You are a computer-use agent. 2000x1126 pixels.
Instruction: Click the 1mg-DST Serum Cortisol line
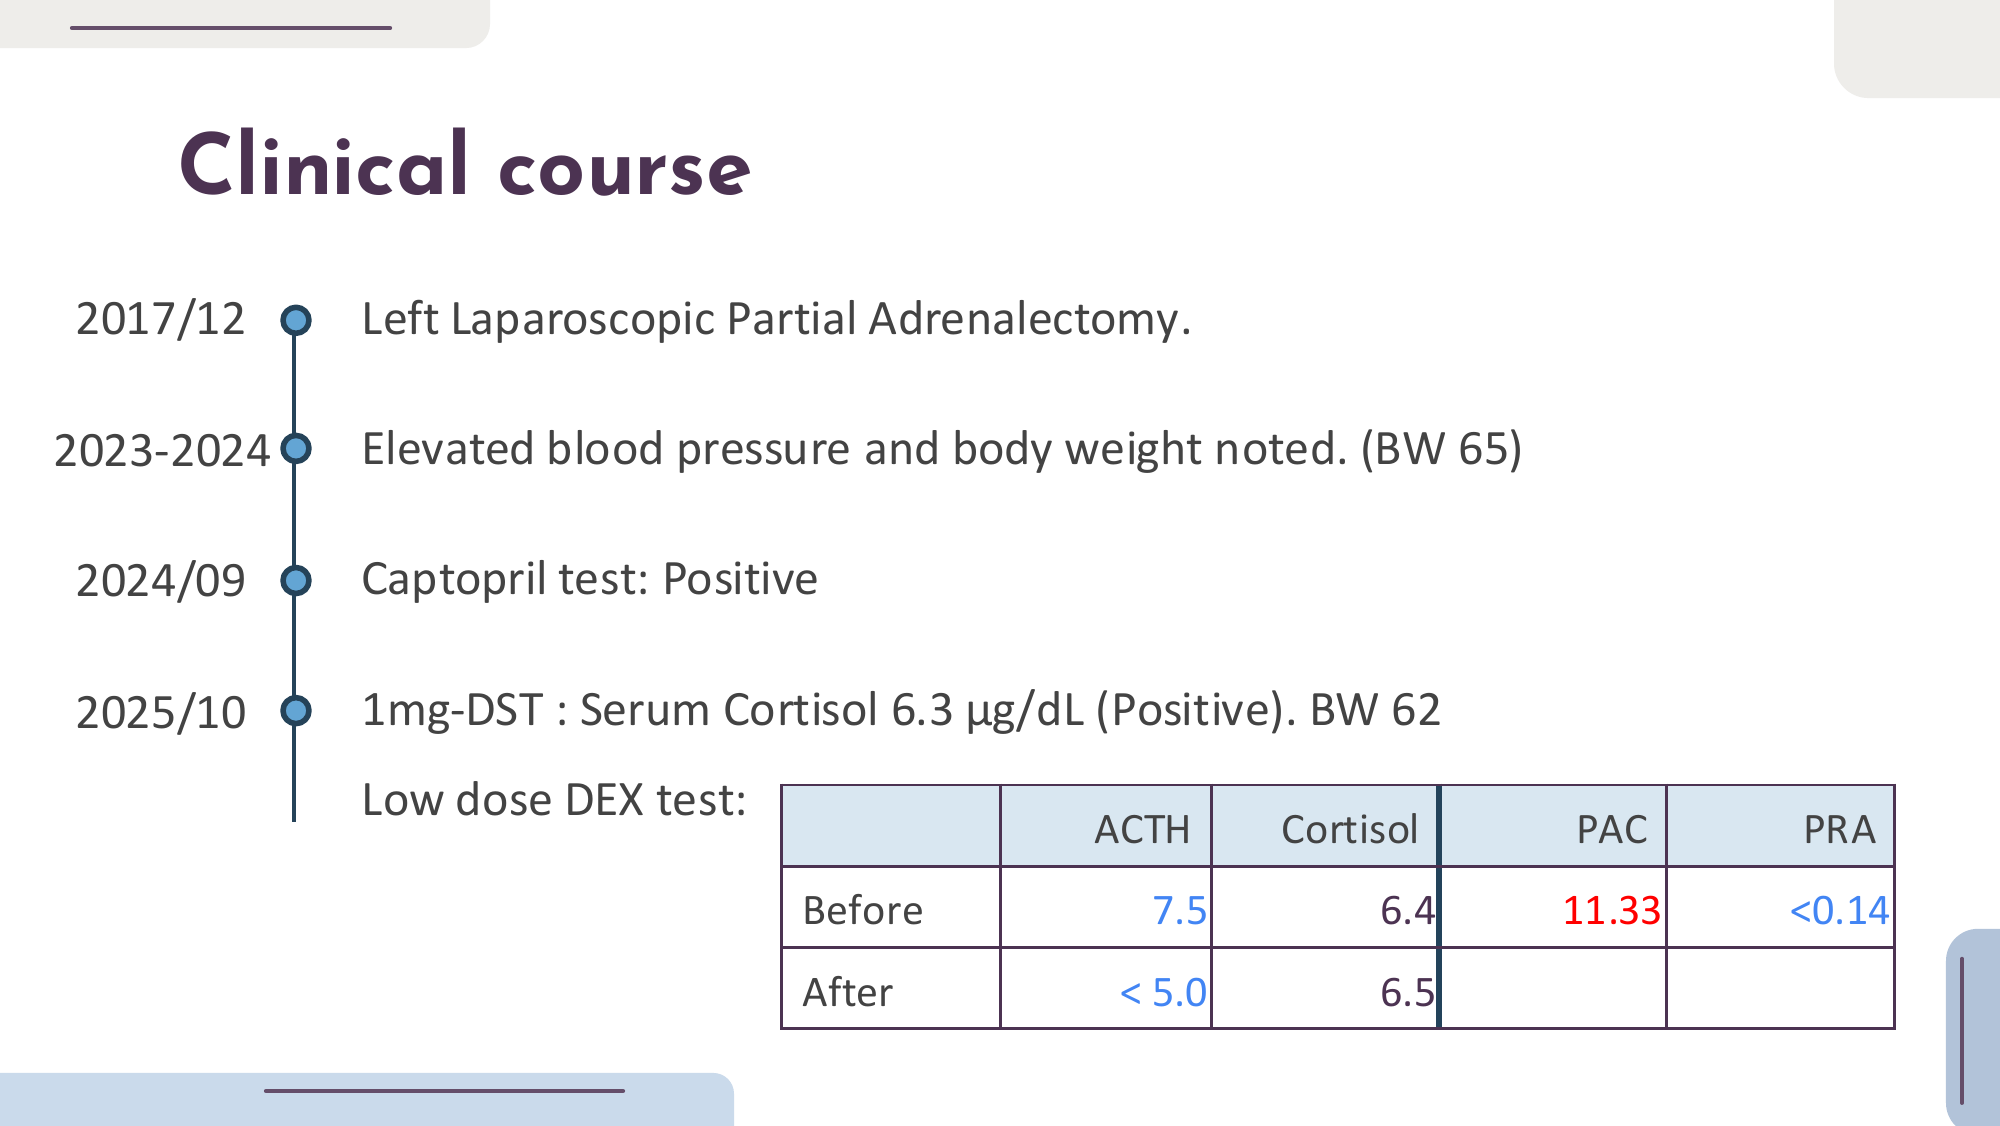pyautogui.click(x=900, y=711)
